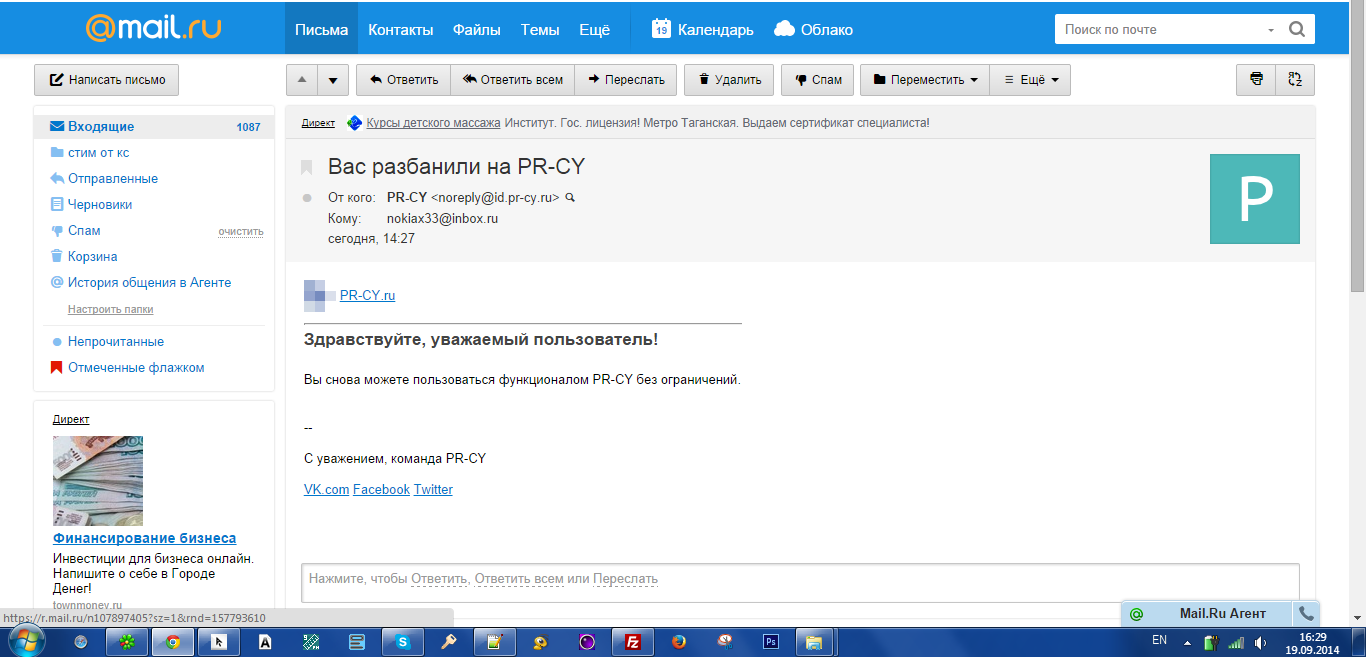
Task: Click the Mail.ru logo
Action: (153, 27)
